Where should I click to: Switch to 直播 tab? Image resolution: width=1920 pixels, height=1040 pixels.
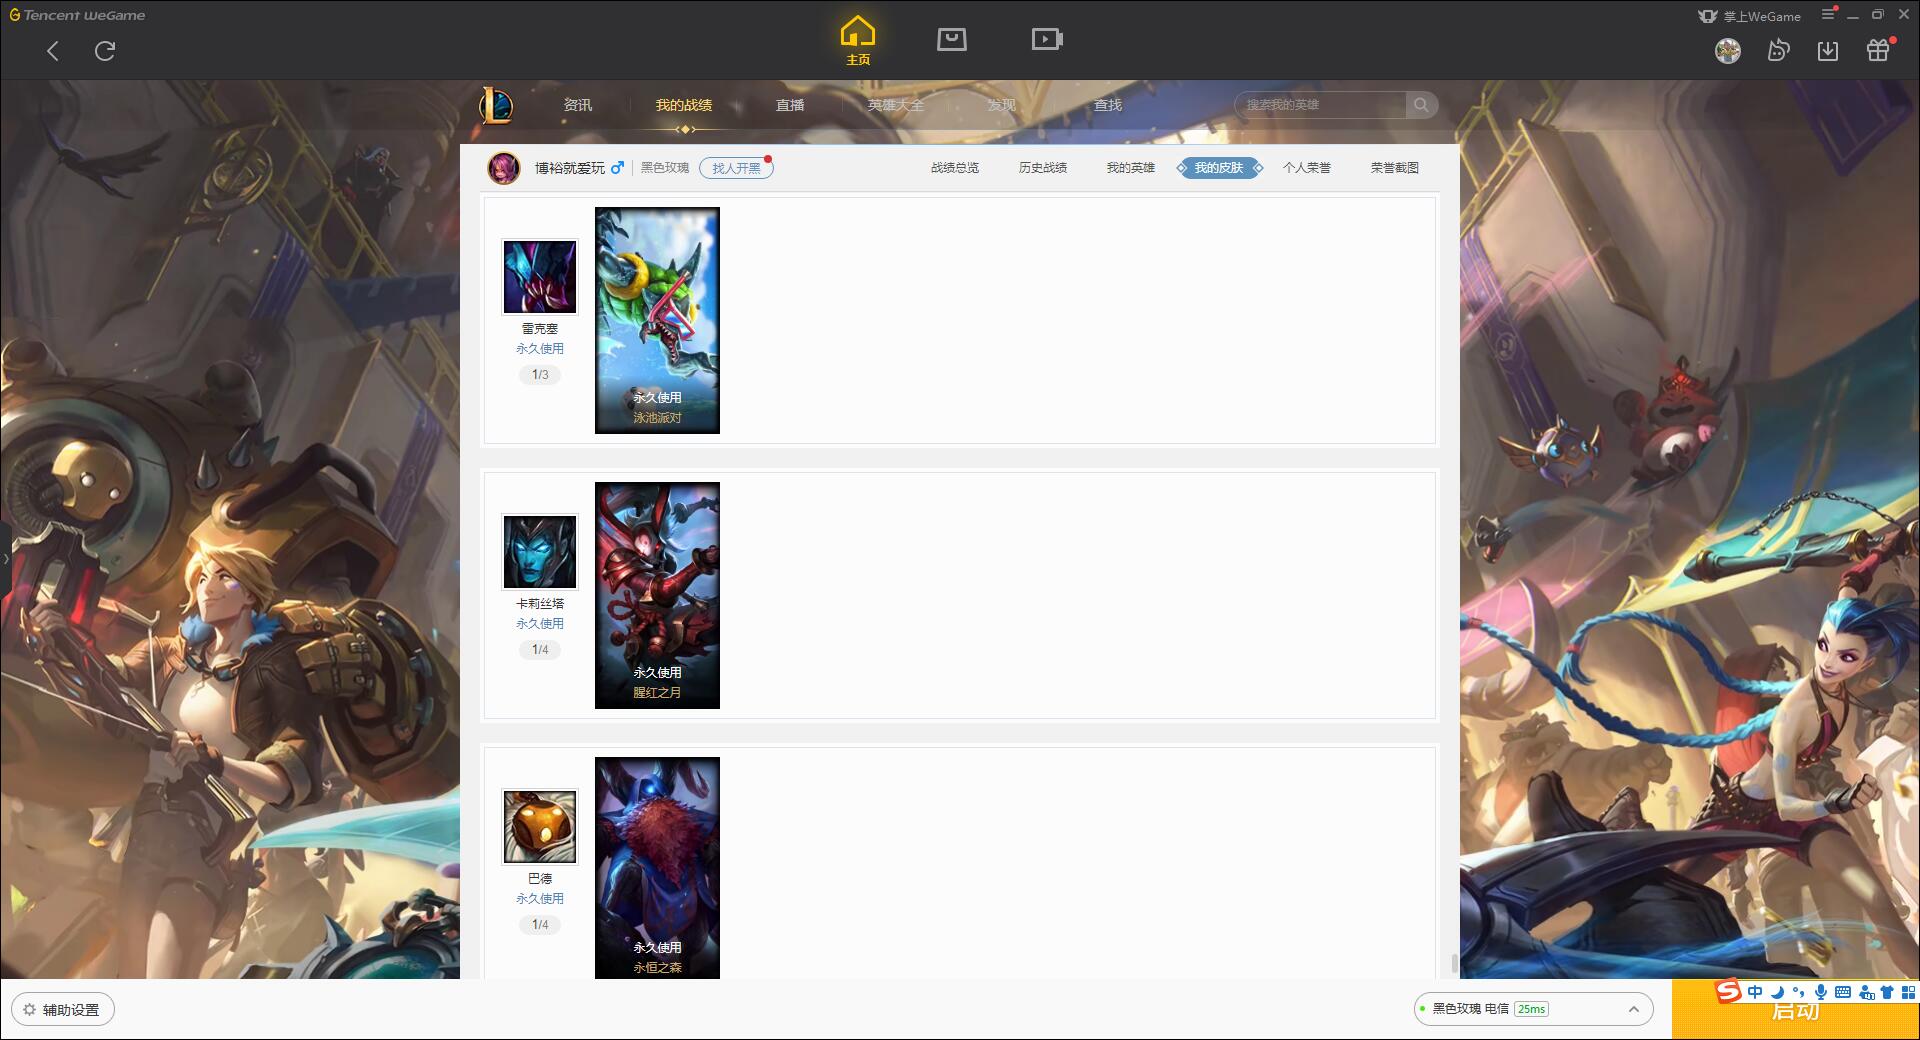click(x=790, y=105)
